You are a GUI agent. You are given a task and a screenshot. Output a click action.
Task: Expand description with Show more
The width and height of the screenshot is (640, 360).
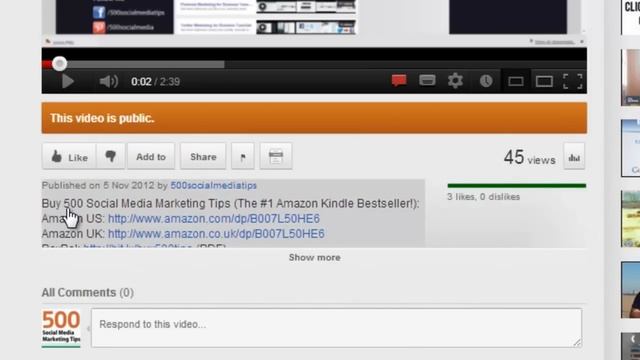[x=315, y=258]
